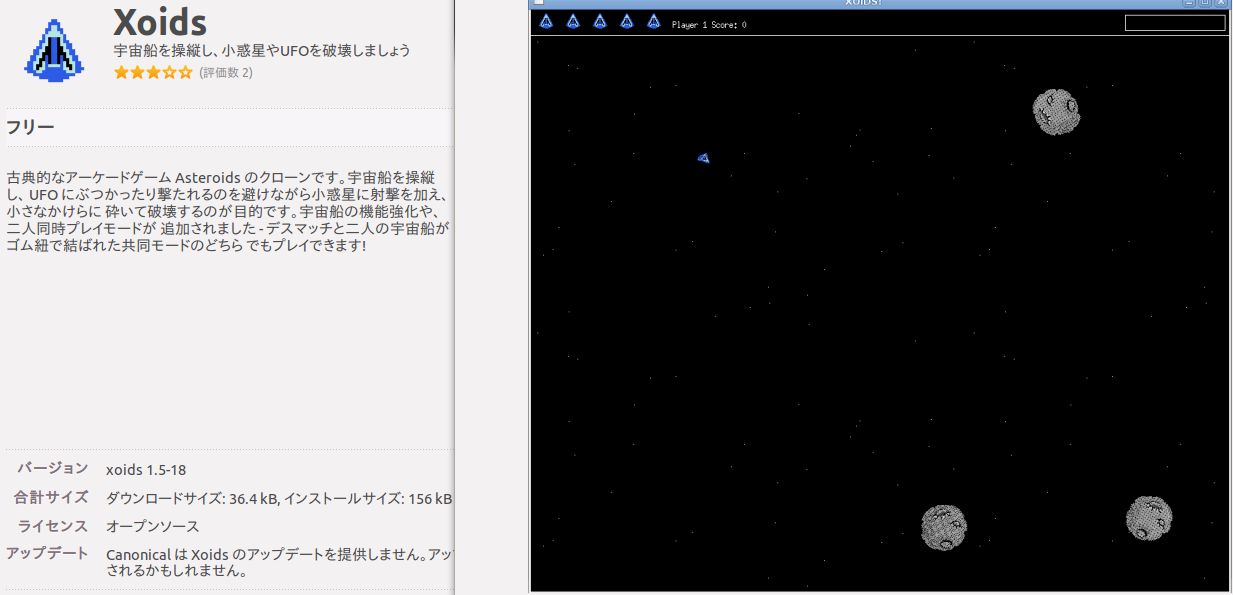Screen dimensions: 1233x595
Task: Click the empty status box beside the score bar
Action: point(1175,23)
